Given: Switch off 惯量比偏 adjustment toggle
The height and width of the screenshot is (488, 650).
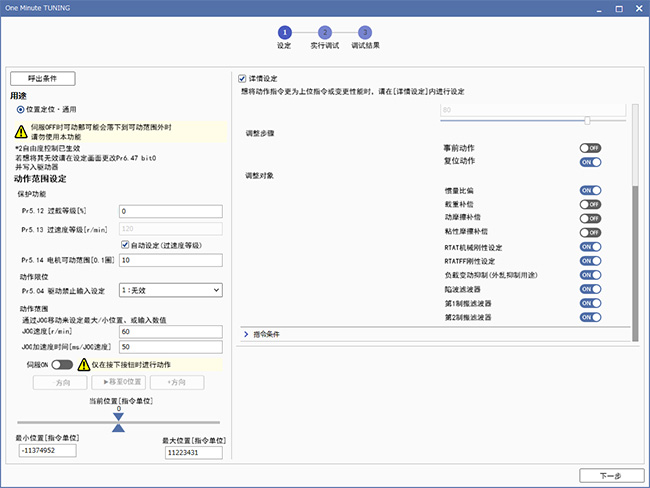Looking at the screenshot, I should [590, 190].
